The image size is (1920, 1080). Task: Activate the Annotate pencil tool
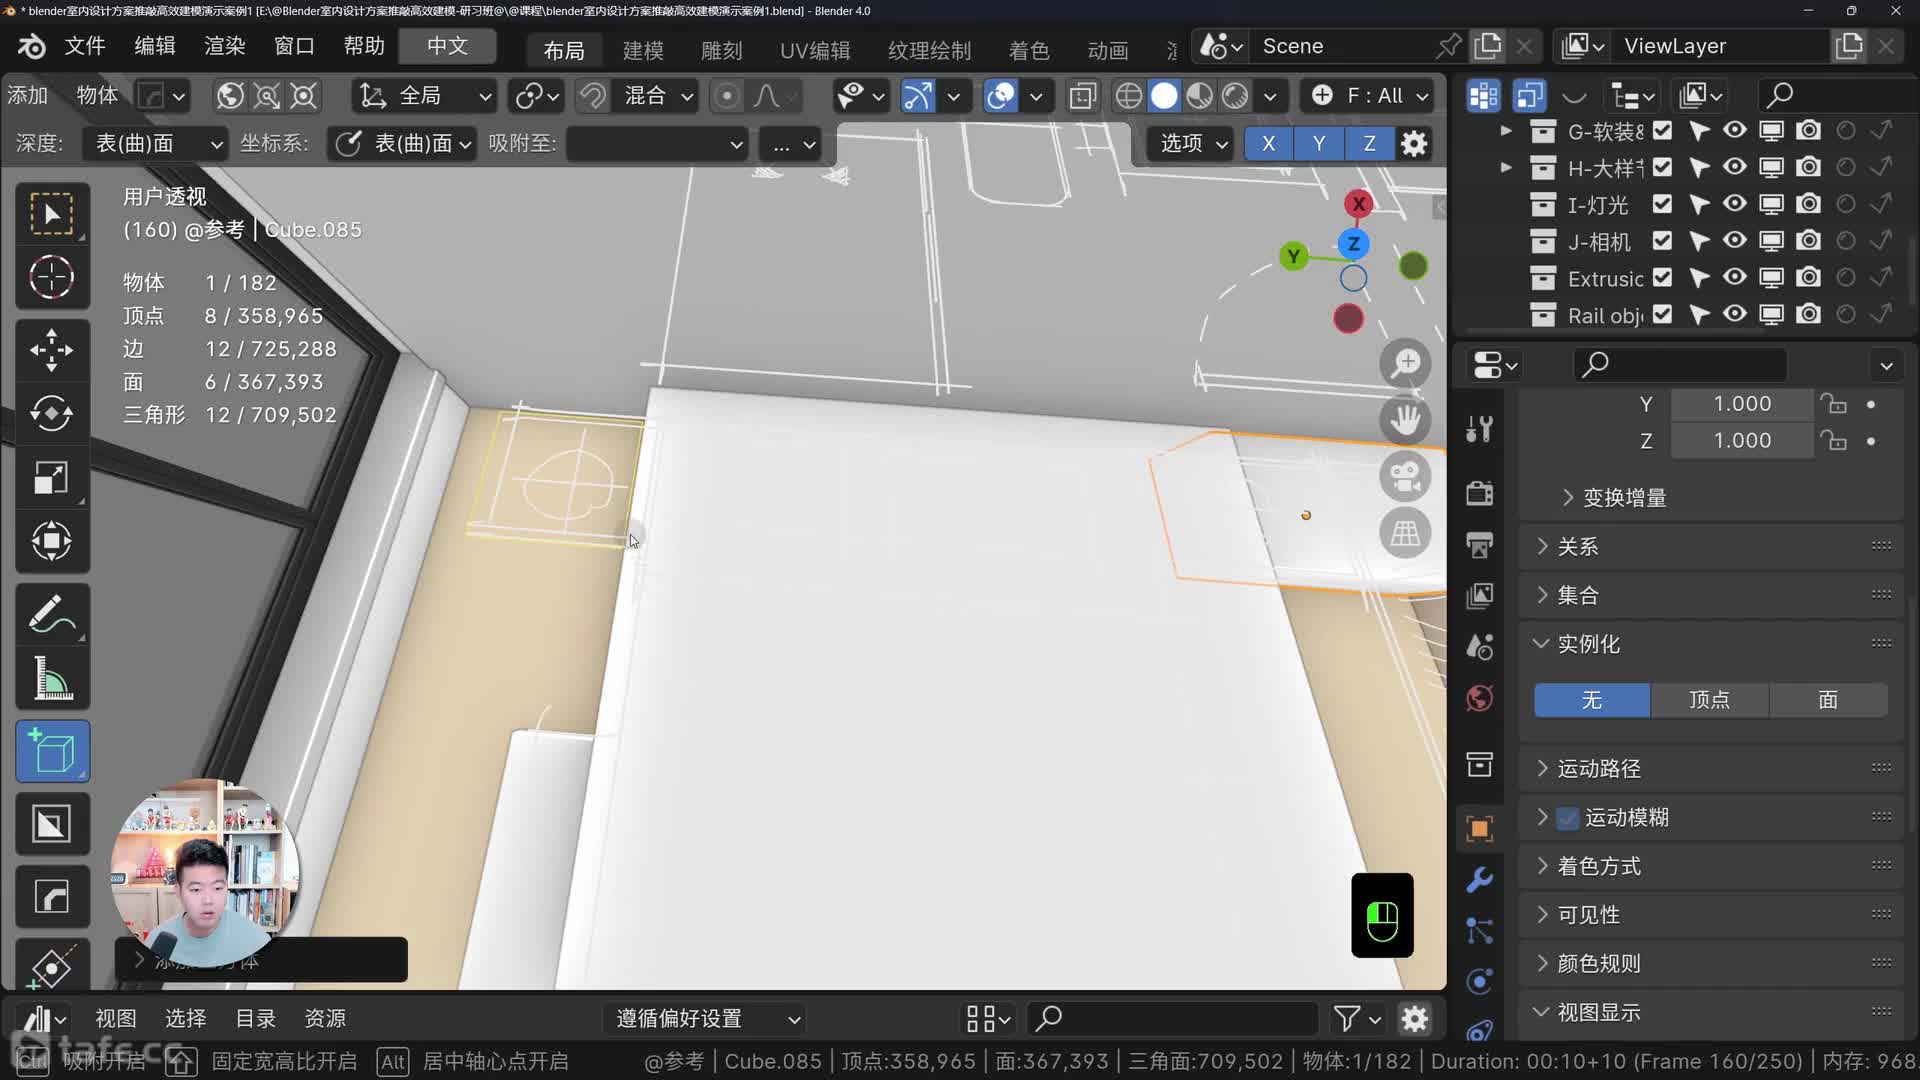(x=51, y=615)
